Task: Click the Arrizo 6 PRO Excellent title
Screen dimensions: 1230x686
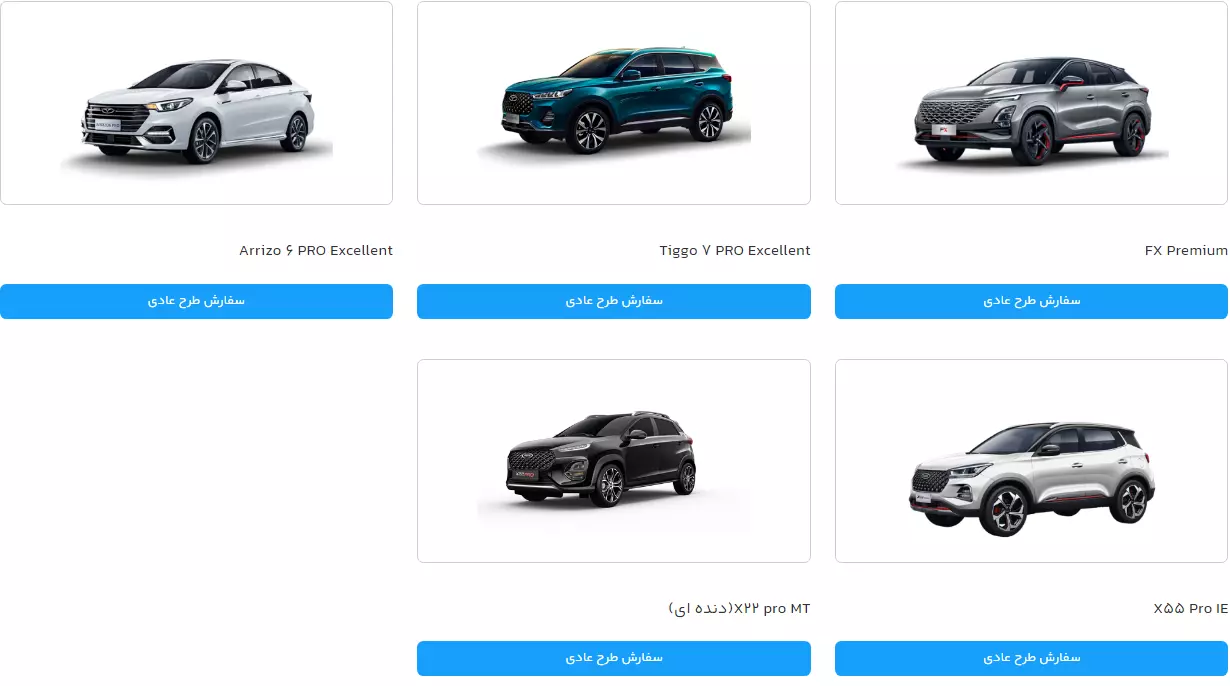Action: point(316,250)
